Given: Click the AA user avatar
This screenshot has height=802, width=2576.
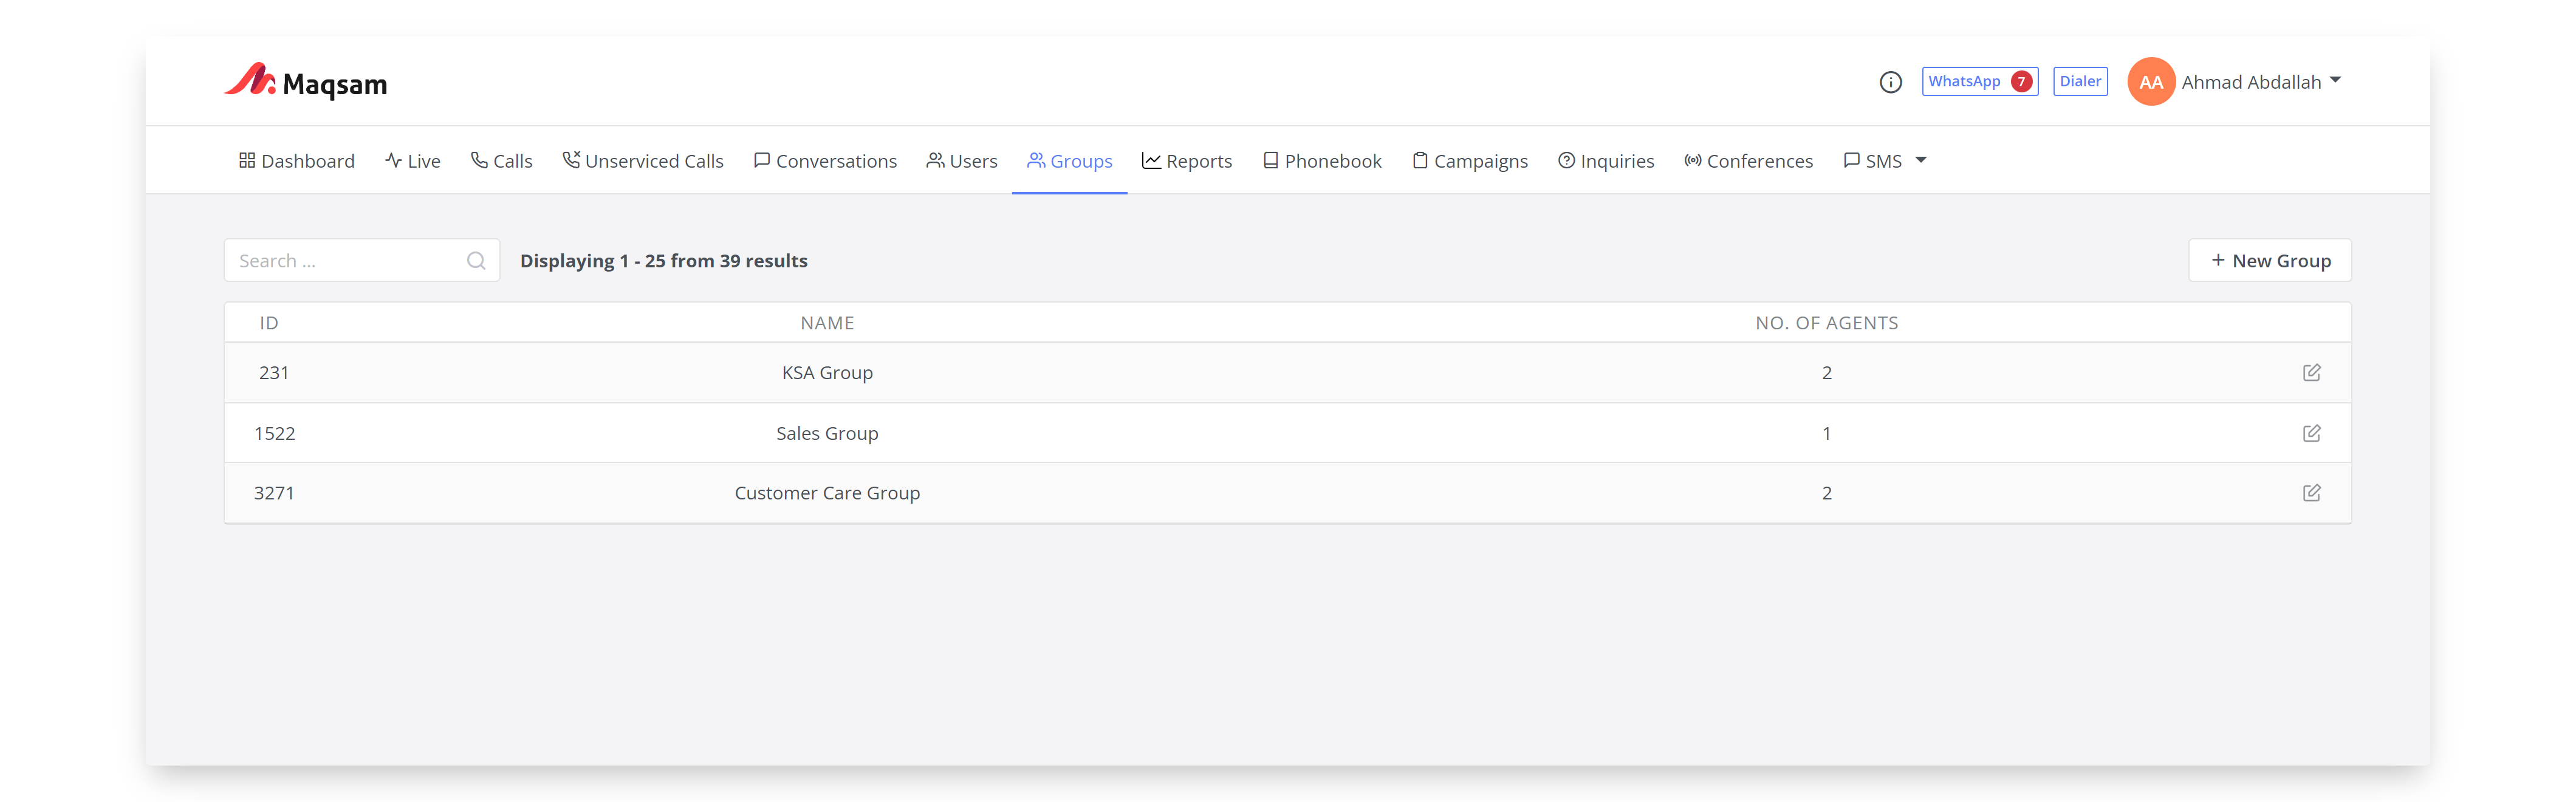Looking at the screenshot, I should point(2150,82).
